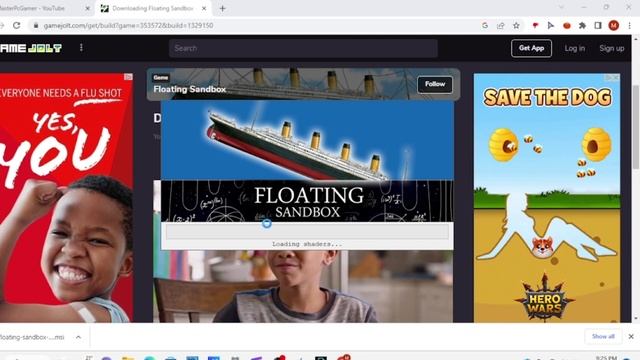640x360 pixels.
Task: Select the Downloading Floating Sandbox tab
Action: click(153, 8)
